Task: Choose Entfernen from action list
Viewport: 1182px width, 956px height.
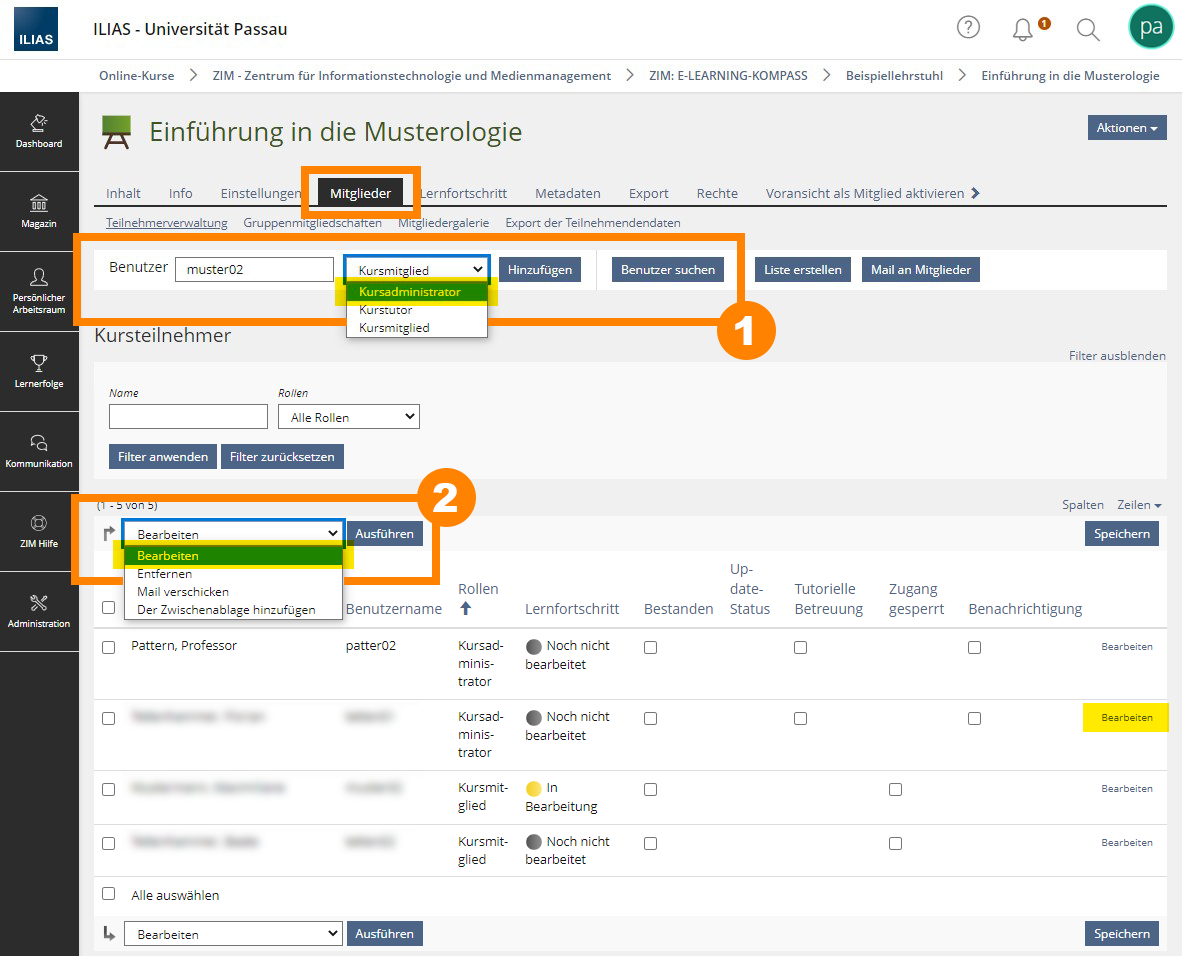Action: click(x=233, y=574)
